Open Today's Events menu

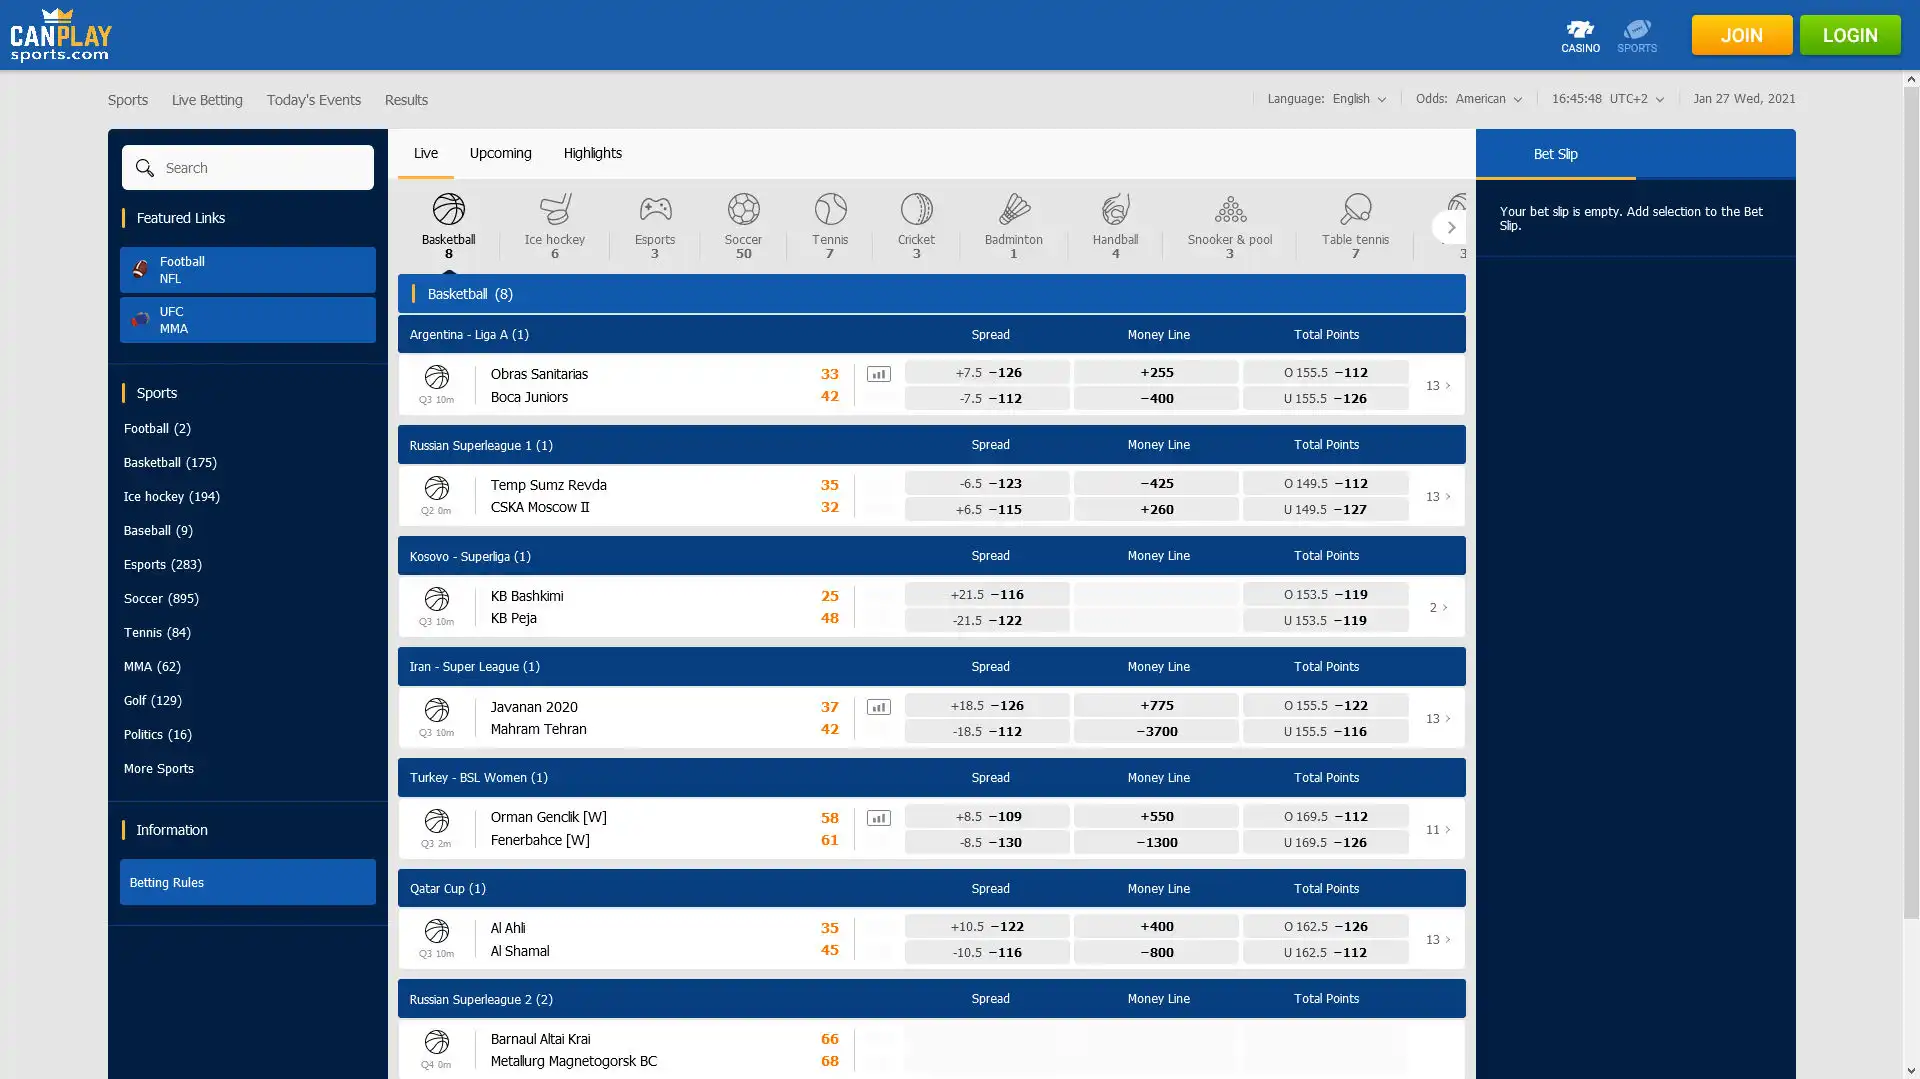pyautogui.click(x=313, y=100)
